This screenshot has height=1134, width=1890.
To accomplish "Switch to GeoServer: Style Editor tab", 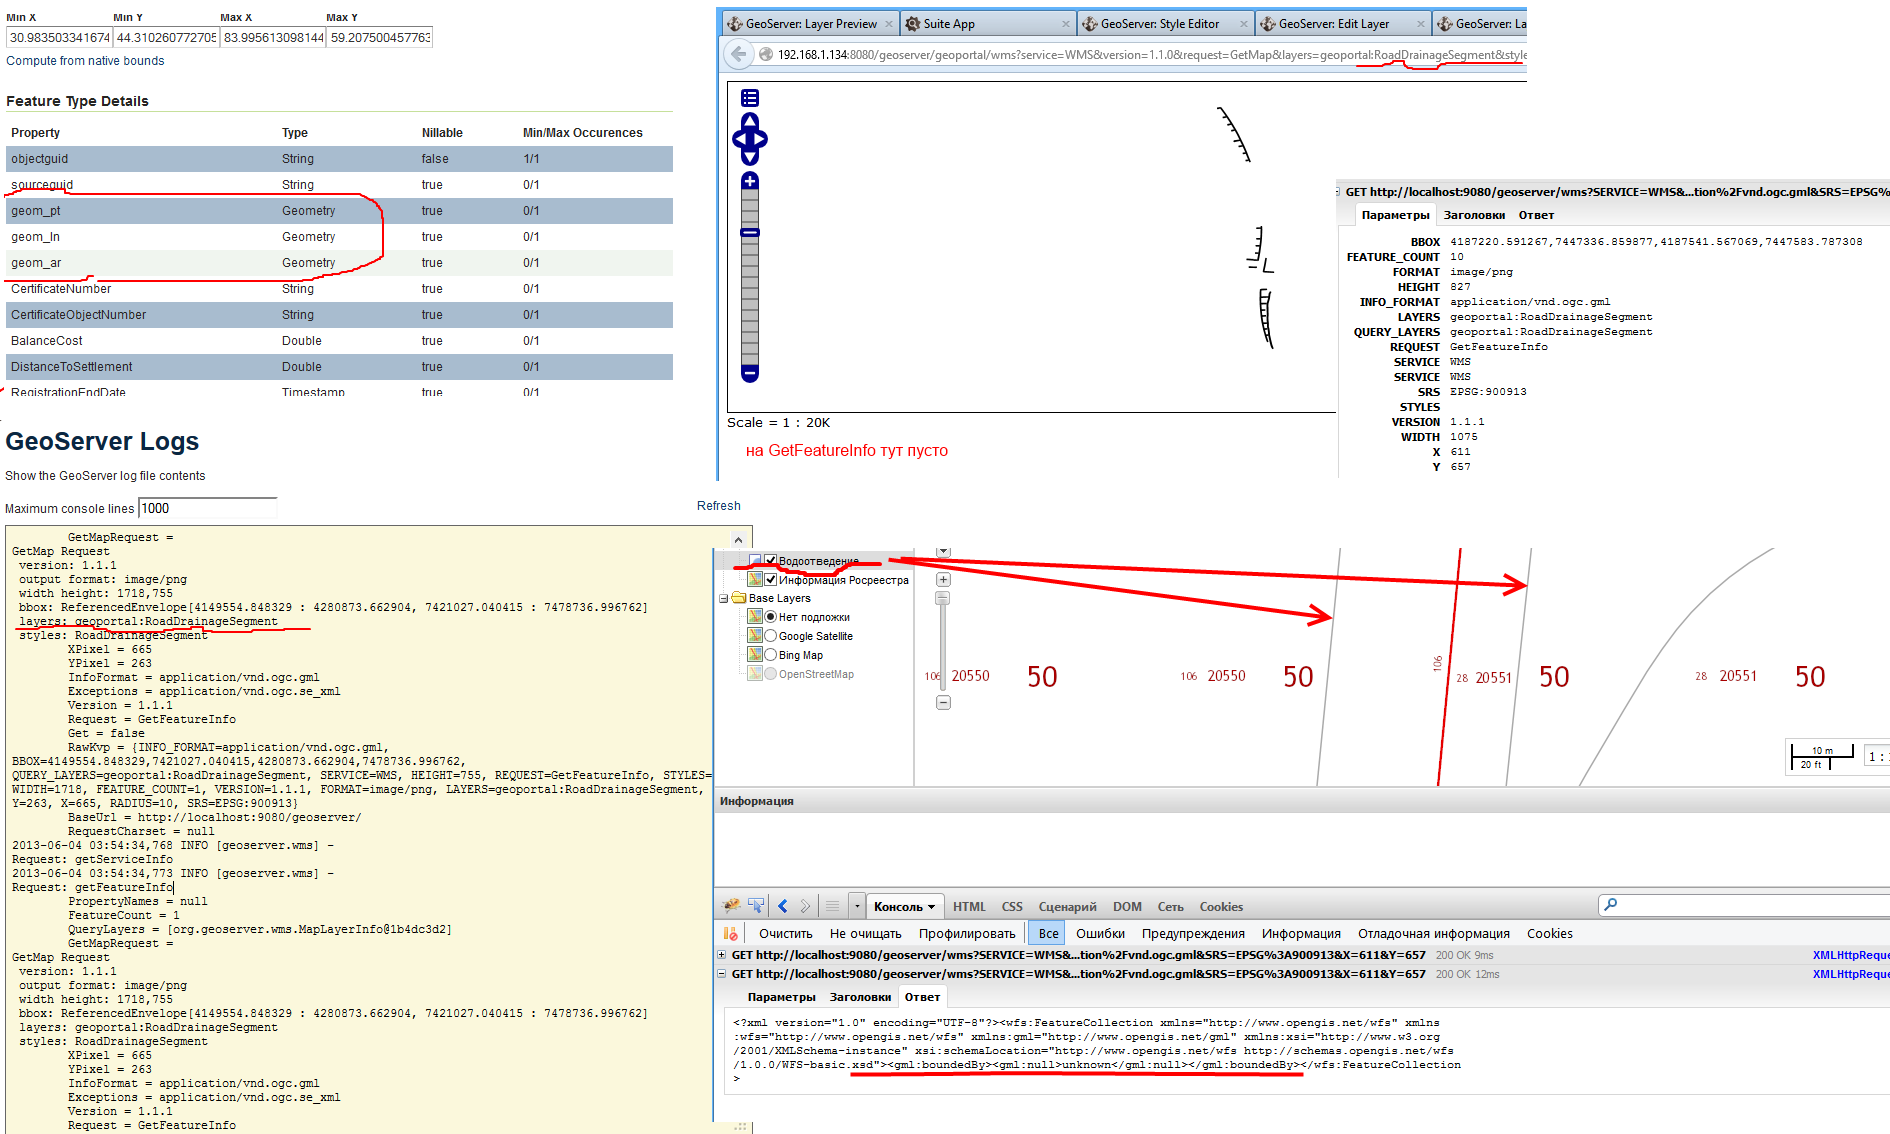I will coord(1160,24).
